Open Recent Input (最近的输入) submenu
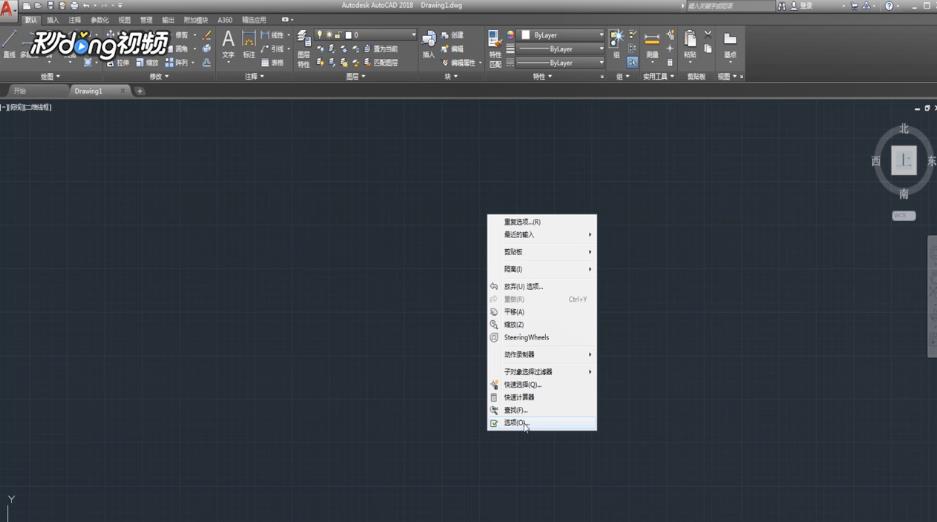Image resolution: width=937 pixels, height=522 pixels. click(x=541, y=235)
